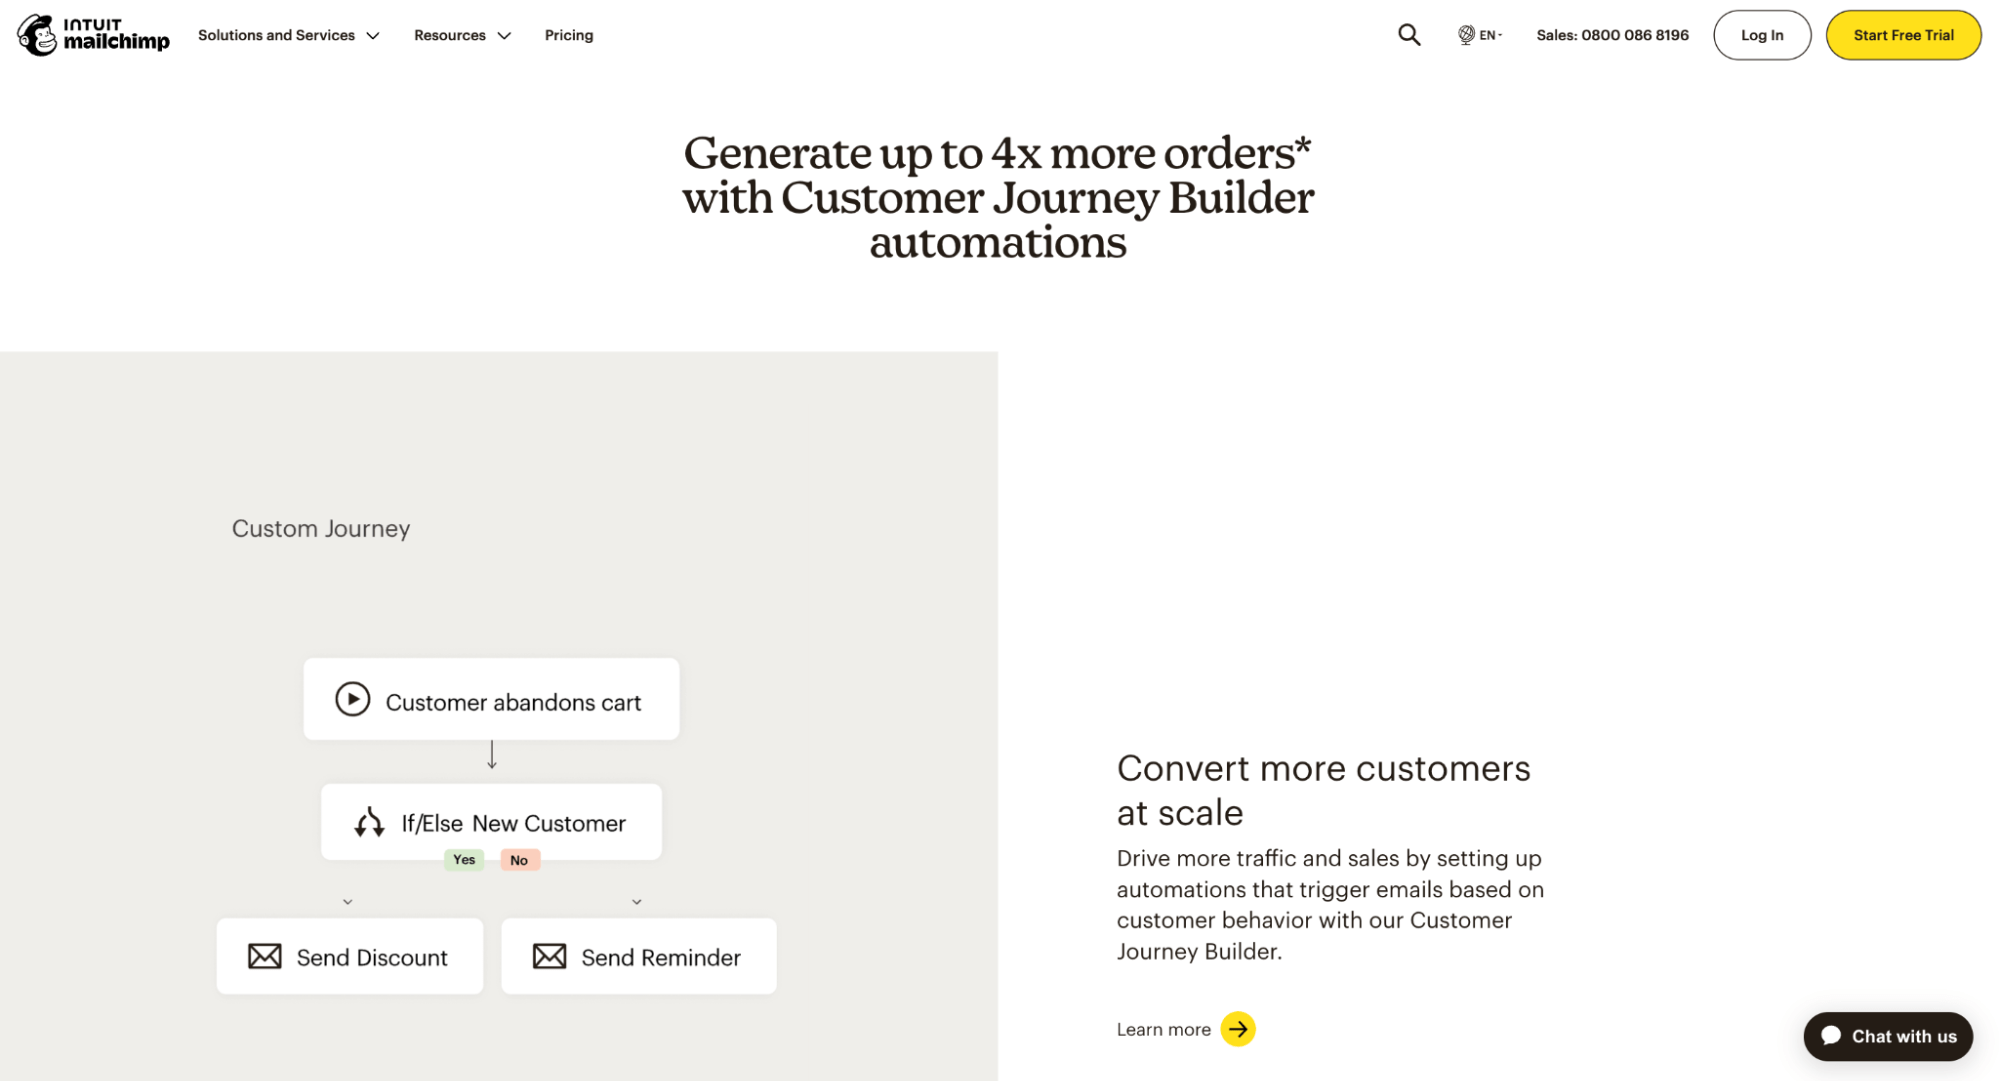Click the envelope icon in Send Discount
Image resolution: width=1999 pixels, height=1082 pixels.
click(x=265, y=956)
